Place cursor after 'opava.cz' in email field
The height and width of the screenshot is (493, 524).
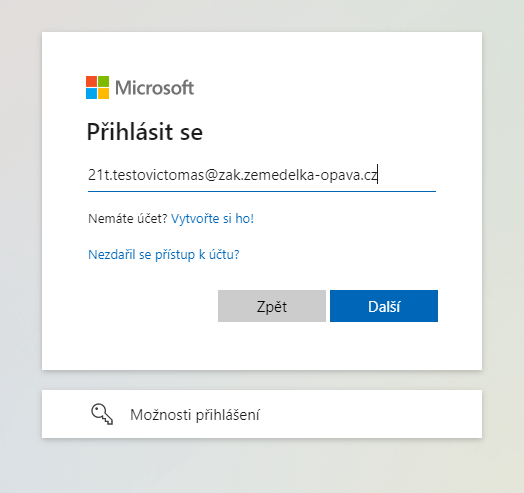click(378, 175)
